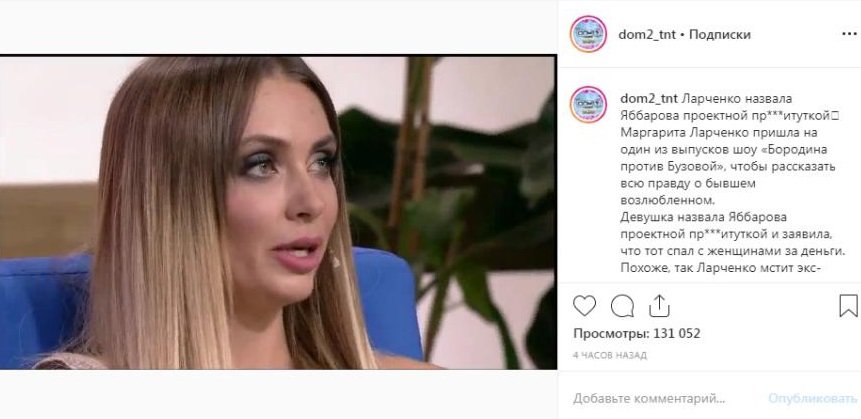The image size is (861, 419).
Task: Like the post with heart icon
Action: [584, 305]
